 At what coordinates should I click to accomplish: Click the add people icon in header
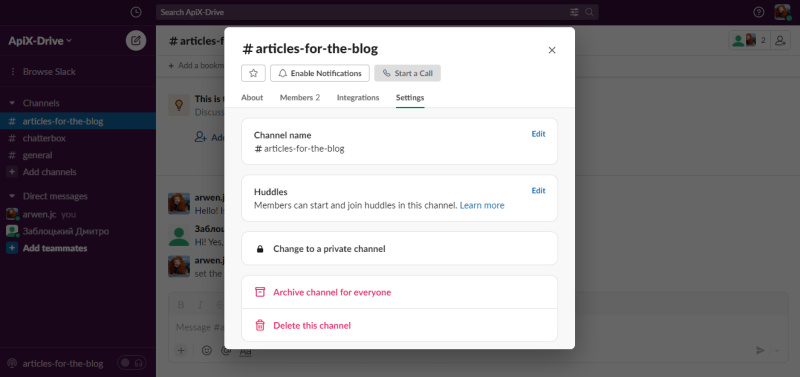point(780,40)
